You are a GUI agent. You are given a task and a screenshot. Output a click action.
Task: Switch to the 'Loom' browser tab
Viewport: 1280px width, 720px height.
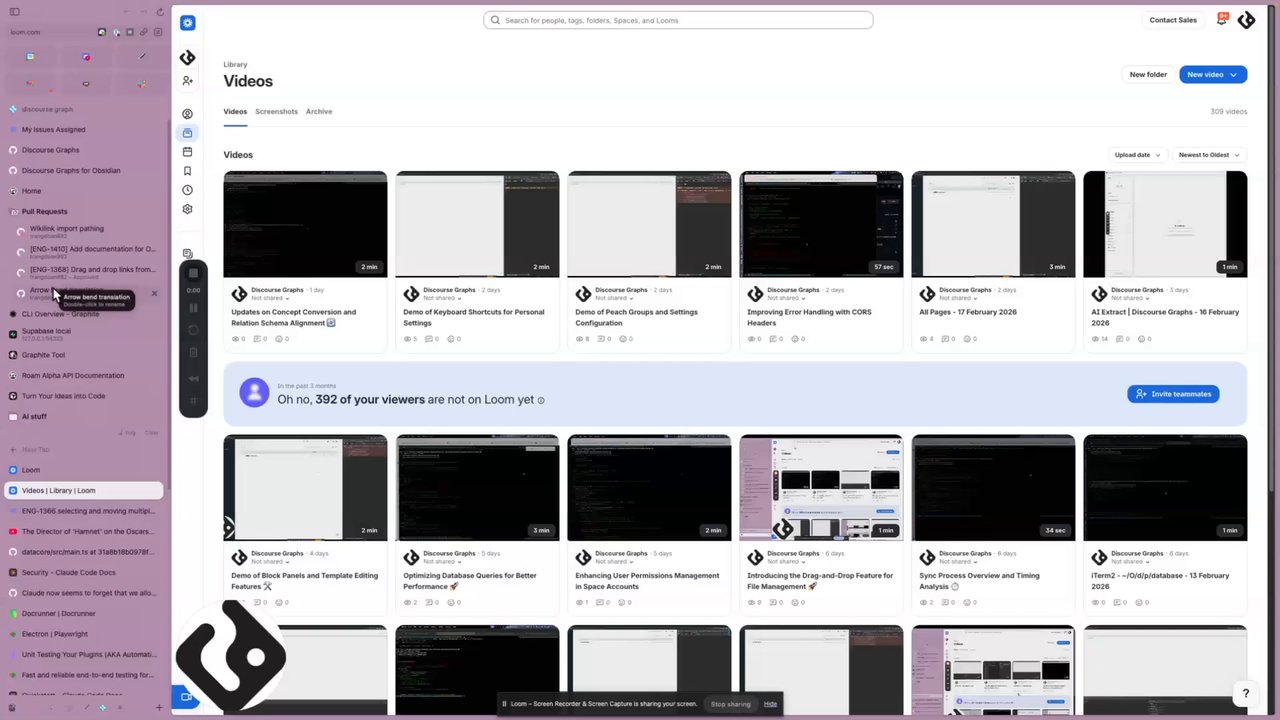click(84, 470)
